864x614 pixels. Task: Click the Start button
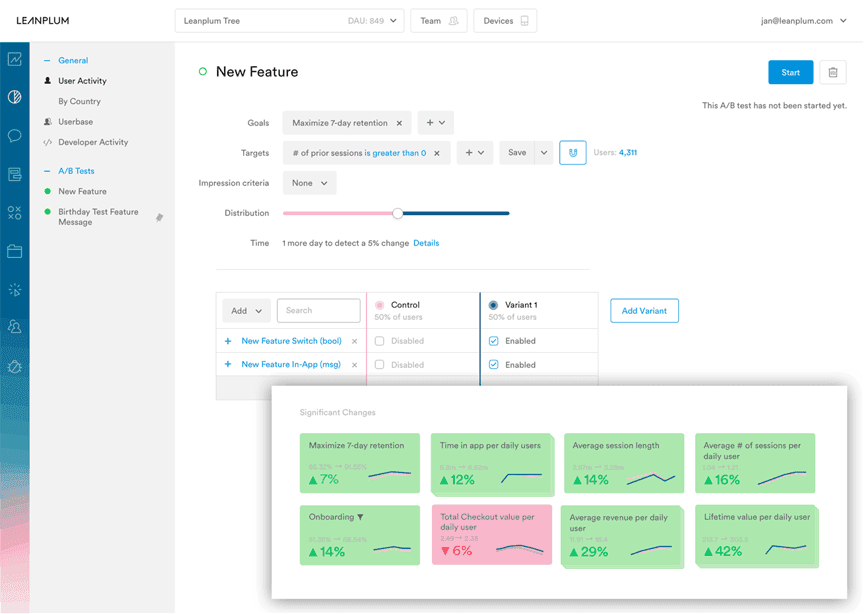tap(790, 72)
